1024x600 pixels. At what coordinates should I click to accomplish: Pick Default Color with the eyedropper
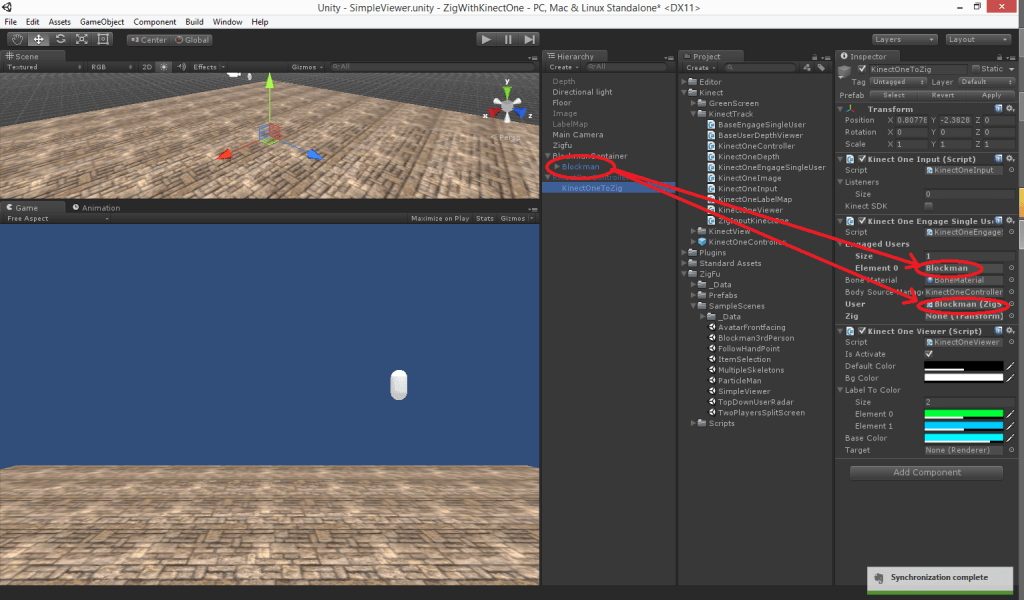[1011, 366]
